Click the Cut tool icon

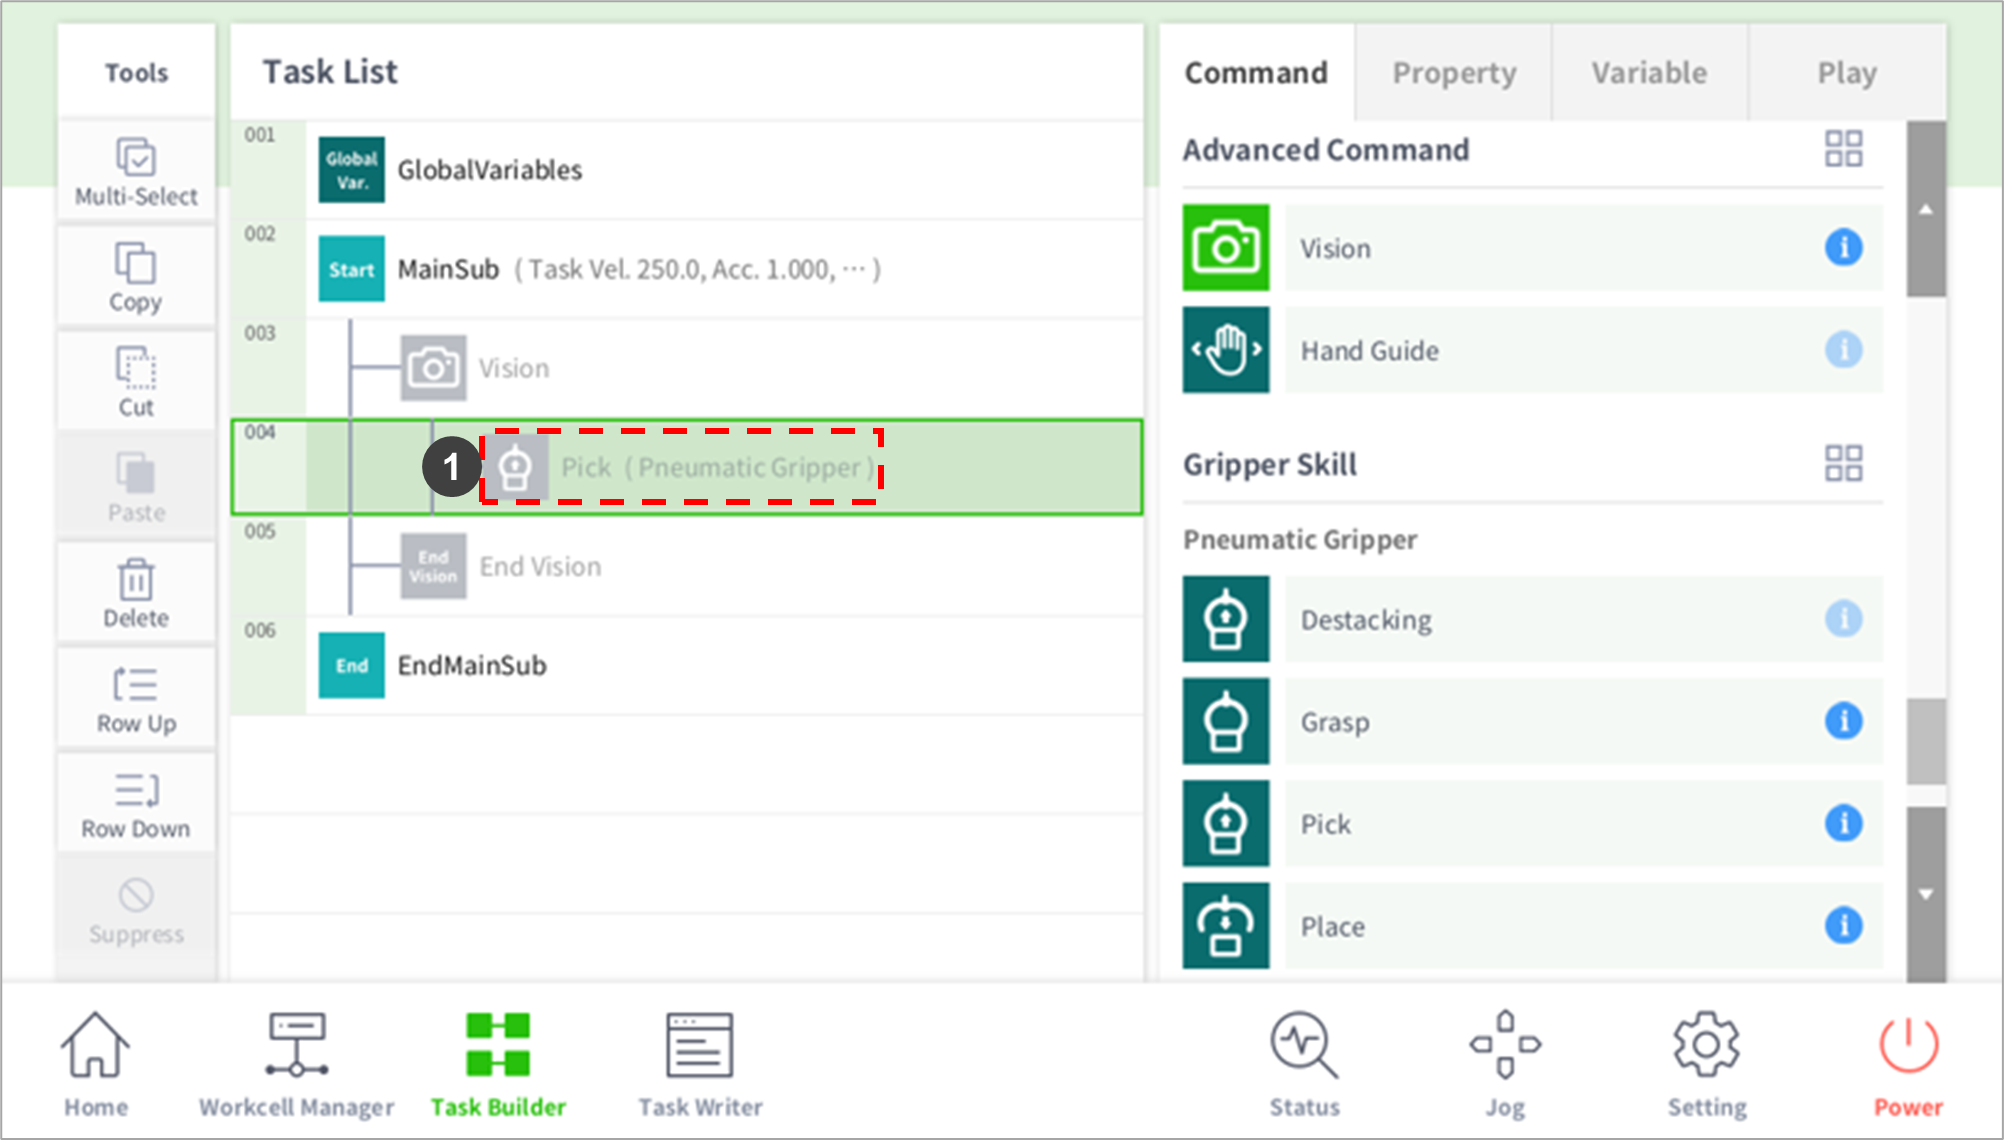[x=136, y=368]
